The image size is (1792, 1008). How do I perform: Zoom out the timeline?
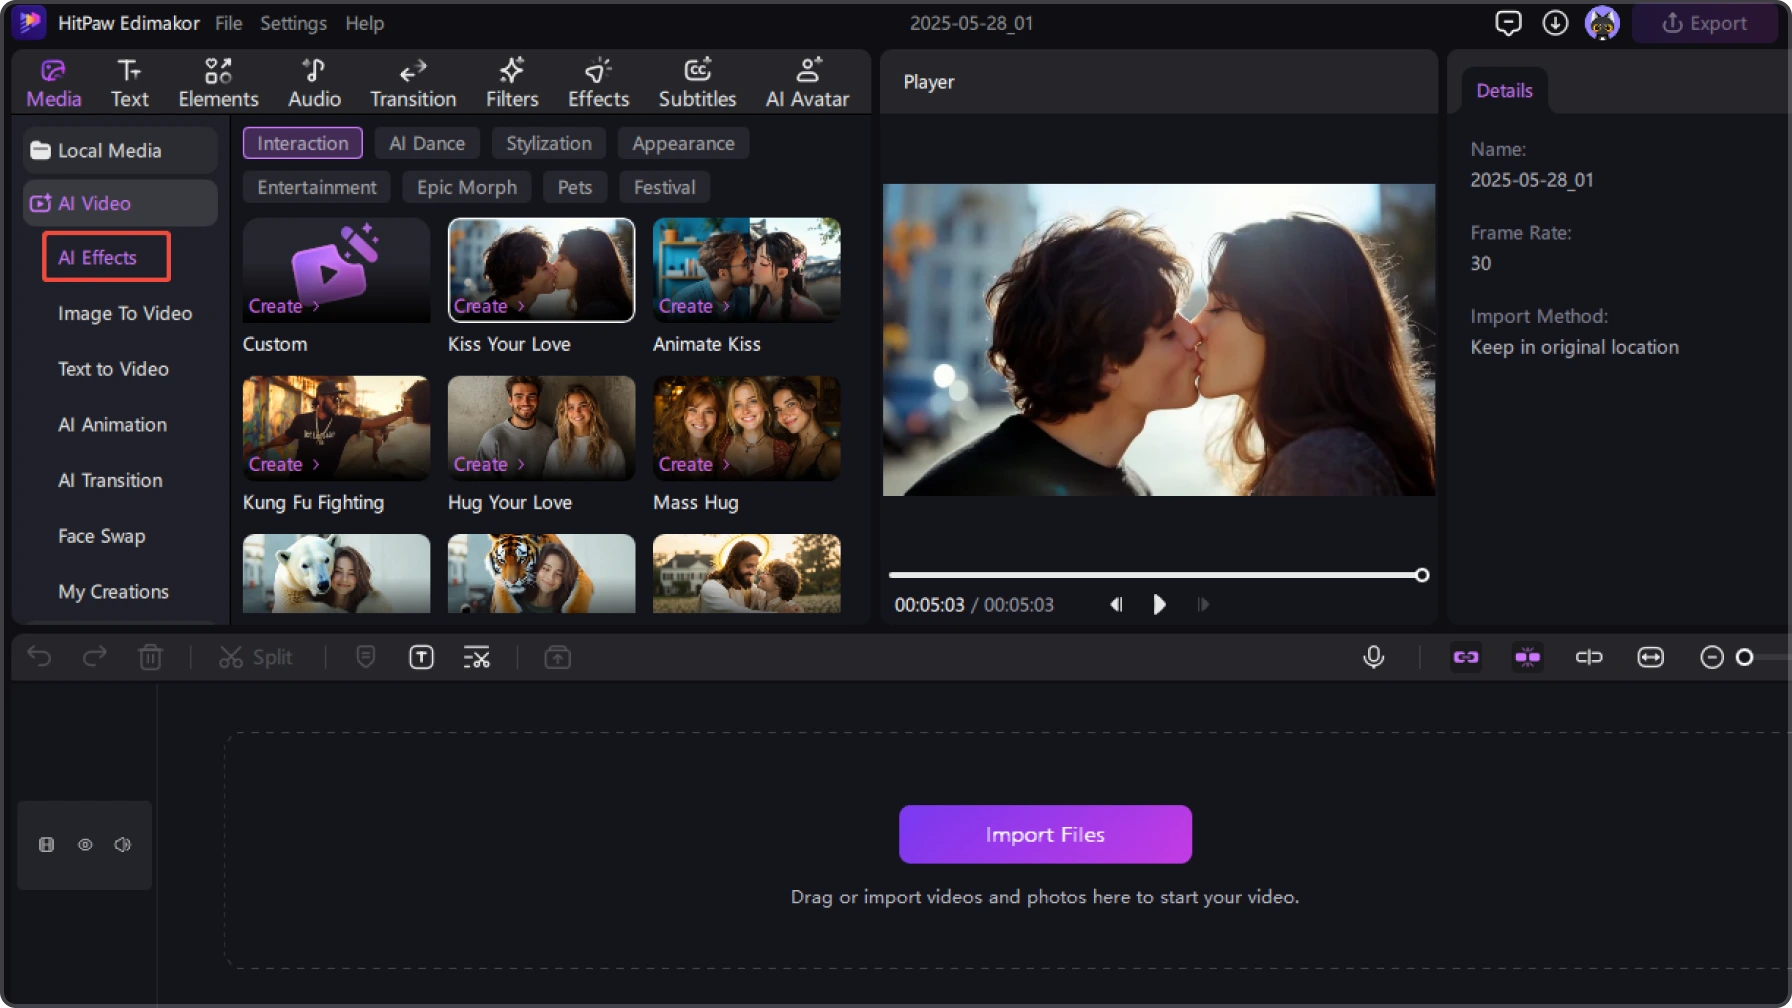click(x=1711, y=657)
